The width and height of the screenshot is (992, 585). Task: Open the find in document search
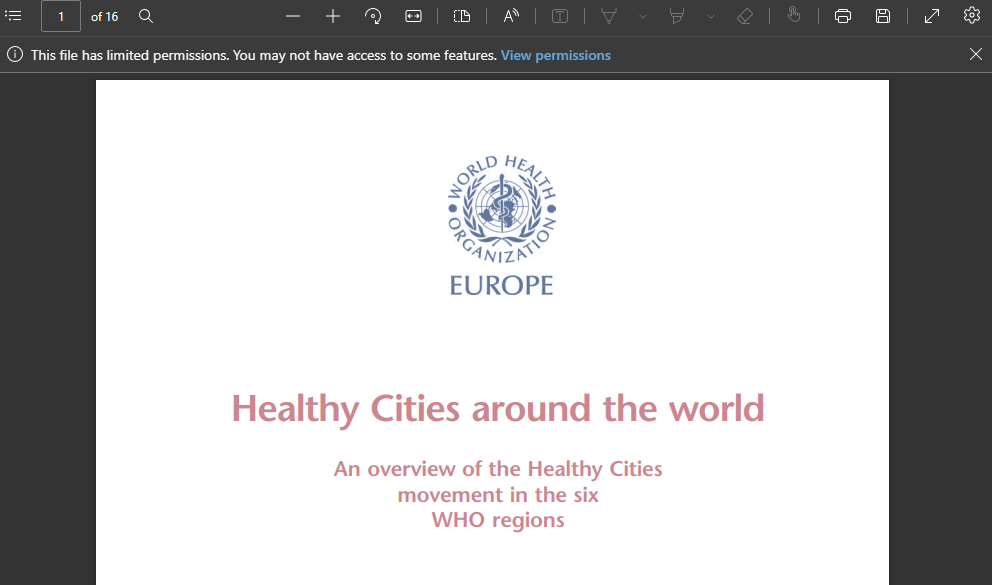tap(146, 16)
